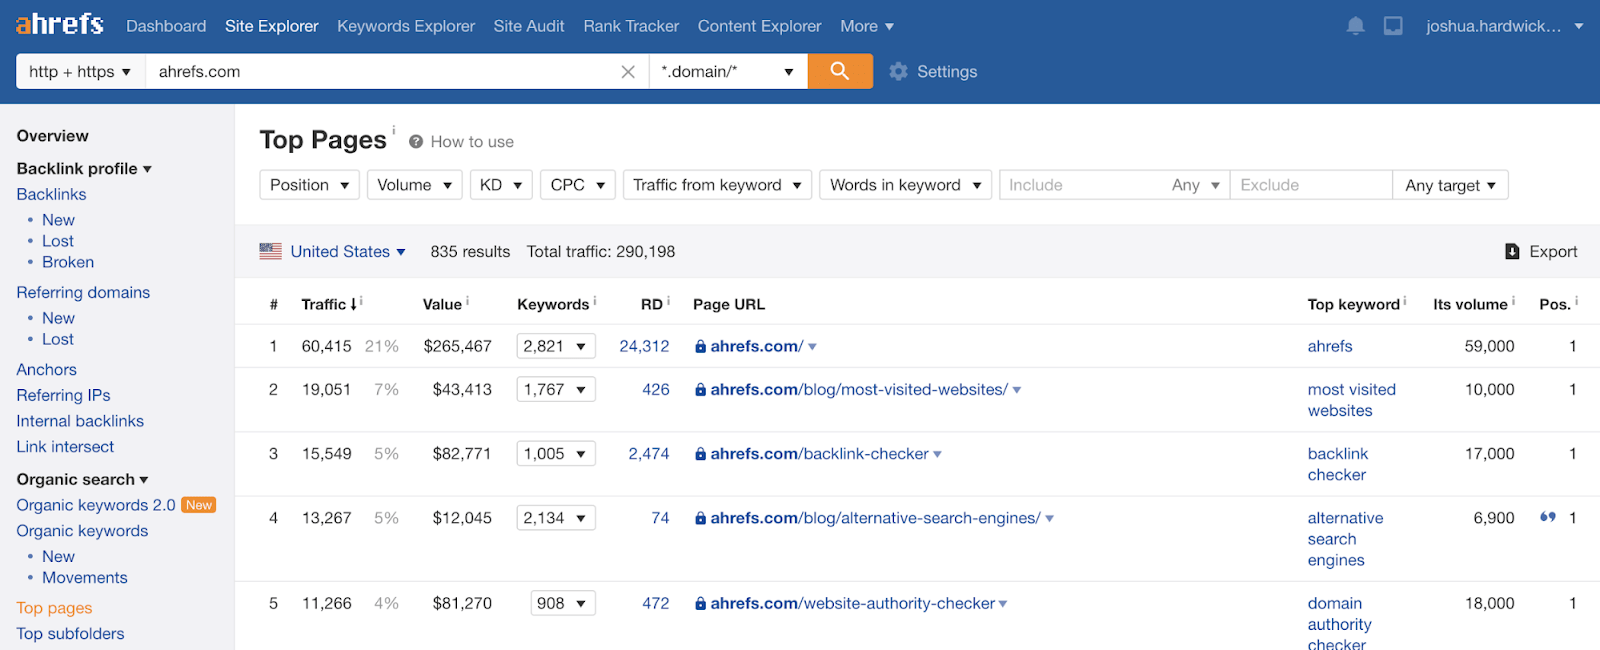Click the Include keyword field
1600x650 pixels.
pyautogui.click(x=1084, y=185)
